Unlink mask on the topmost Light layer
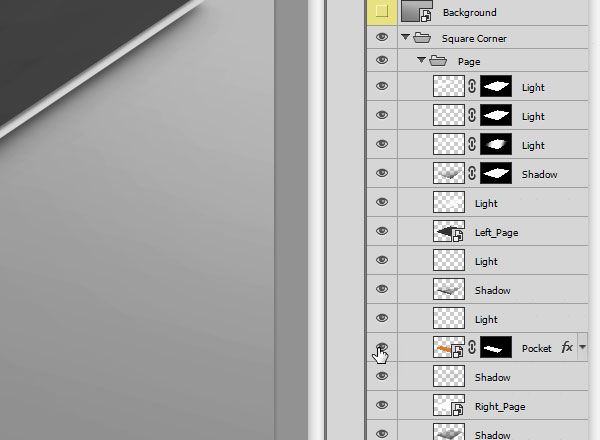The width and height of the screenshot is (600, 440). point(472,86)
